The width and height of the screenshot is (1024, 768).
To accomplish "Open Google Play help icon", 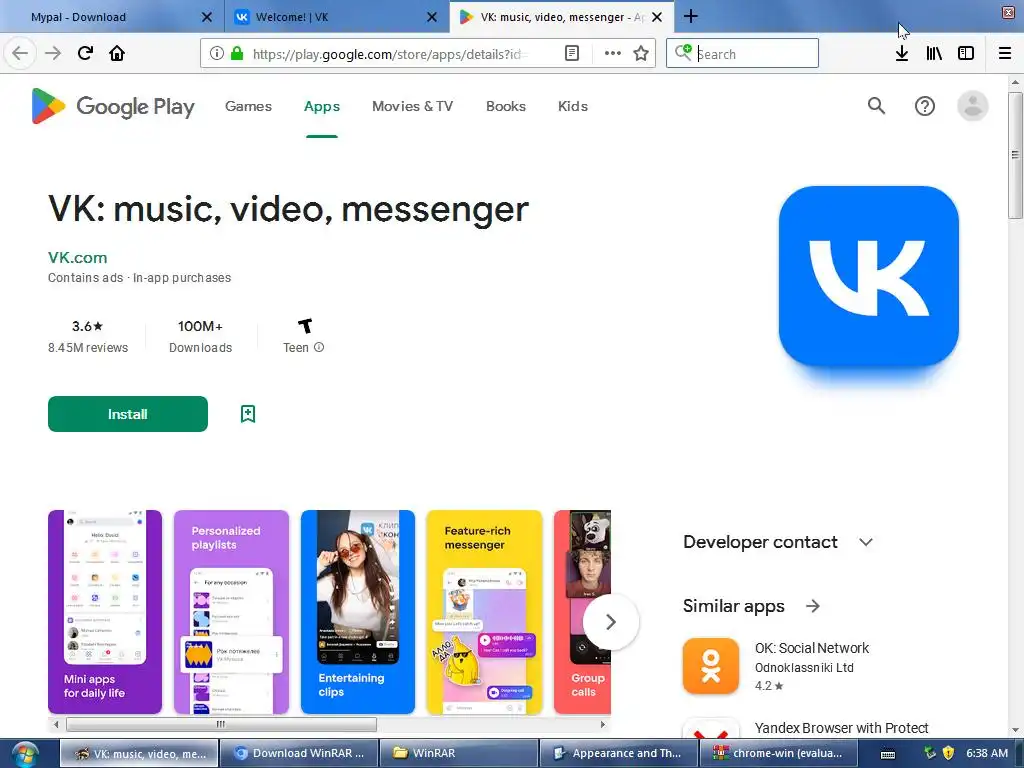I will (x=925, y=106).
